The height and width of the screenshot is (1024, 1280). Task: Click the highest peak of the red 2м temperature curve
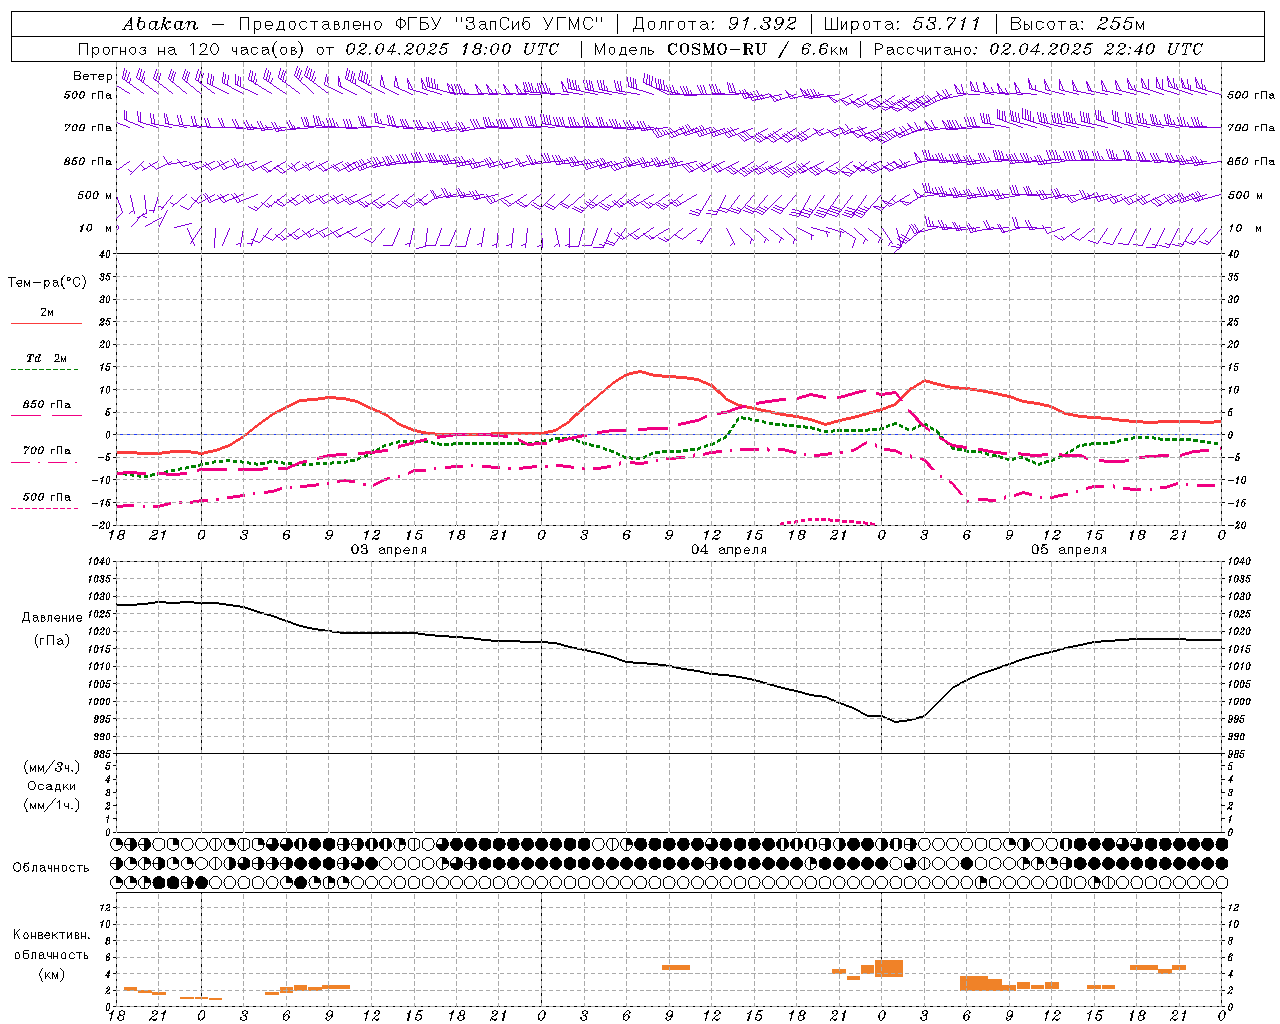(639, 371)
